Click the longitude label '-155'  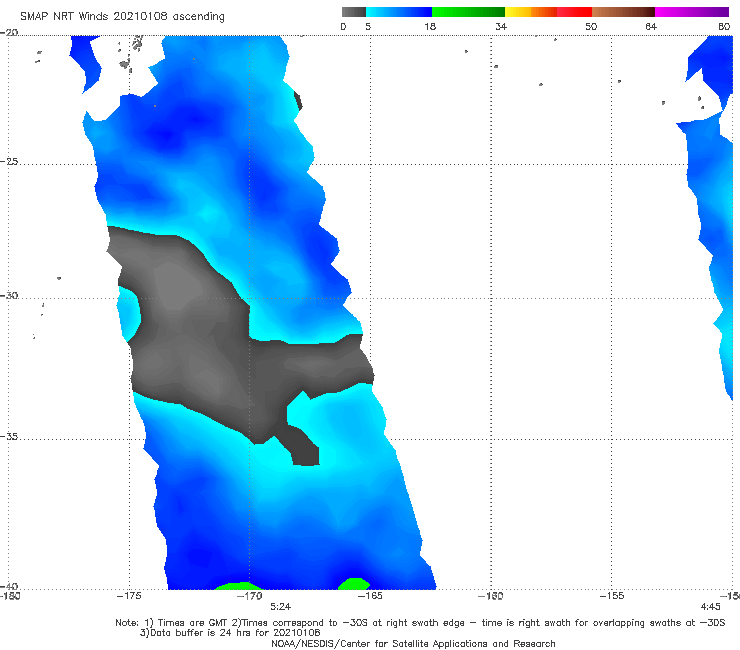pyautogui.click(x=612, y=596)
